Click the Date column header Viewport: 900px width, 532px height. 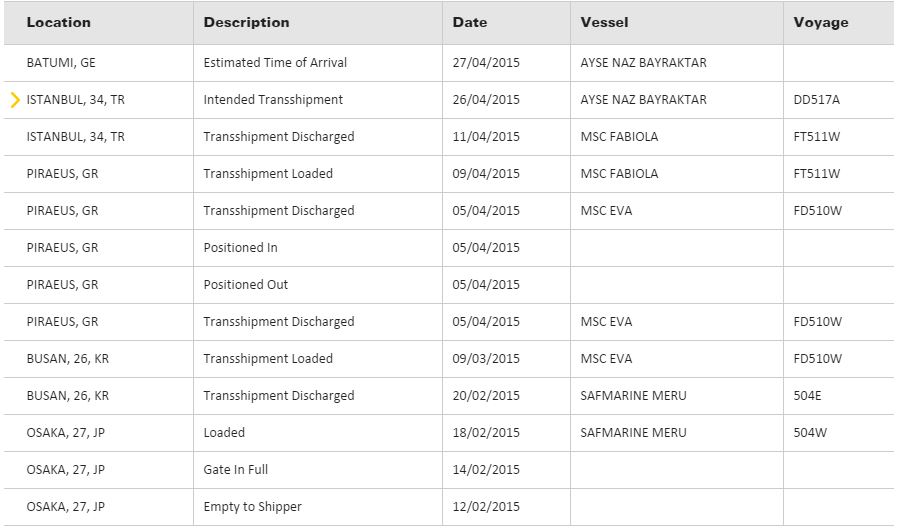(x=470, y=22)
